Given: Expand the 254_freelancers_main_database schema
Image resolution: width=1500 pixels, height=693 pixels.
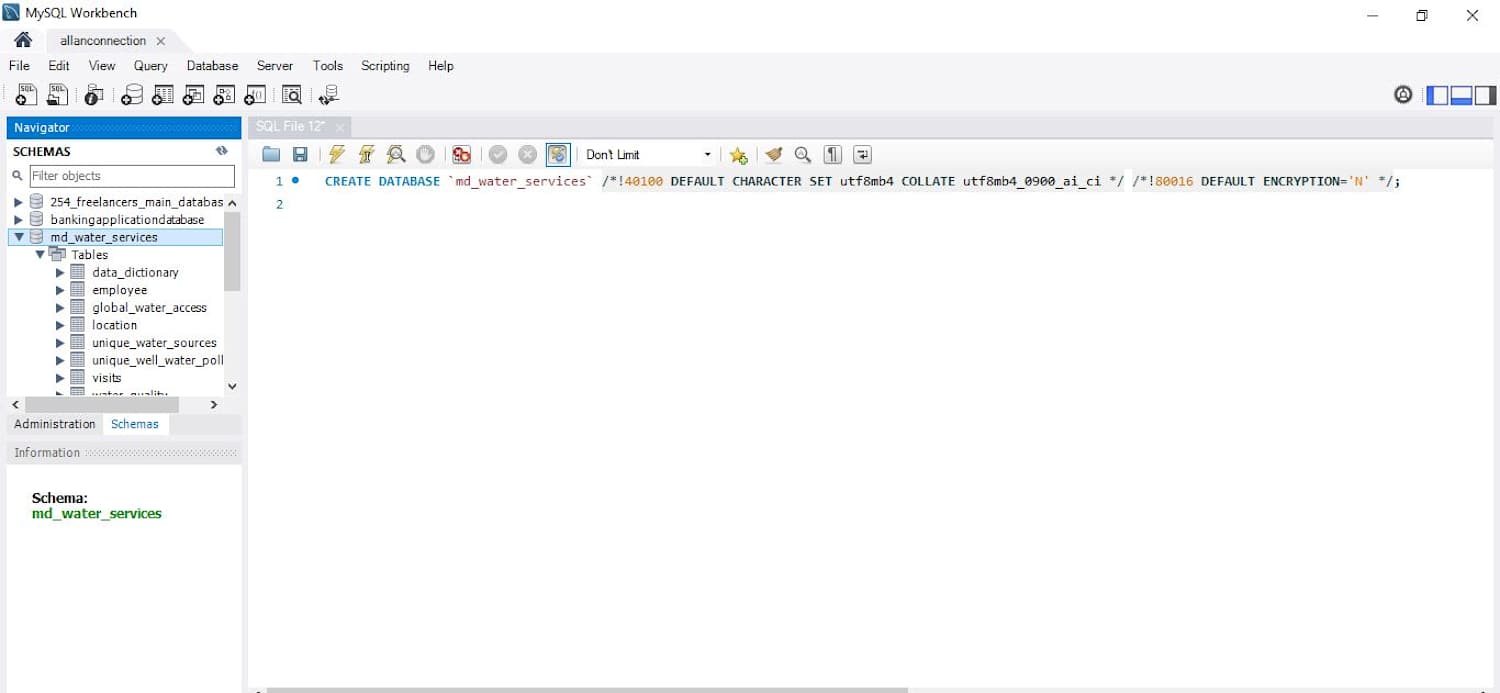Looking at the screenshot, I should [x=18, y=202].
